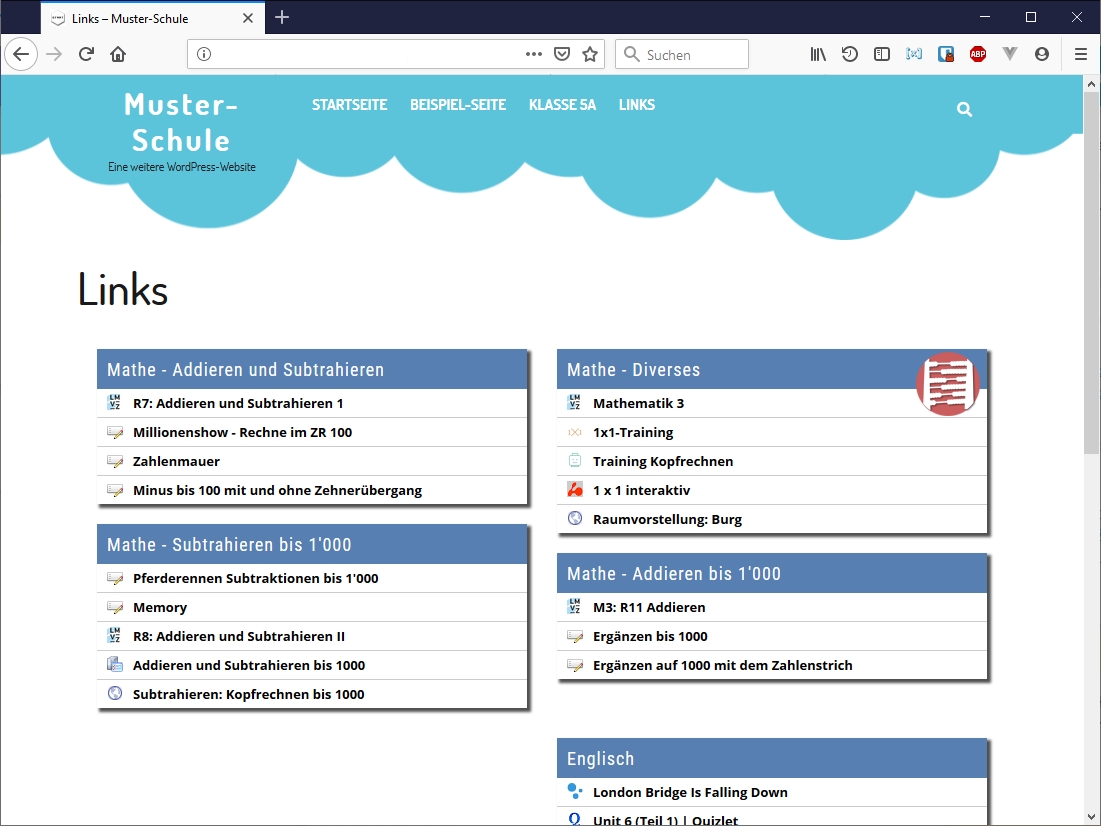Viewport: 1101px width, 826px height.
Task: Click the Mathe - Addieren und Subtrahieren header
Action: [x=312, y=369]
